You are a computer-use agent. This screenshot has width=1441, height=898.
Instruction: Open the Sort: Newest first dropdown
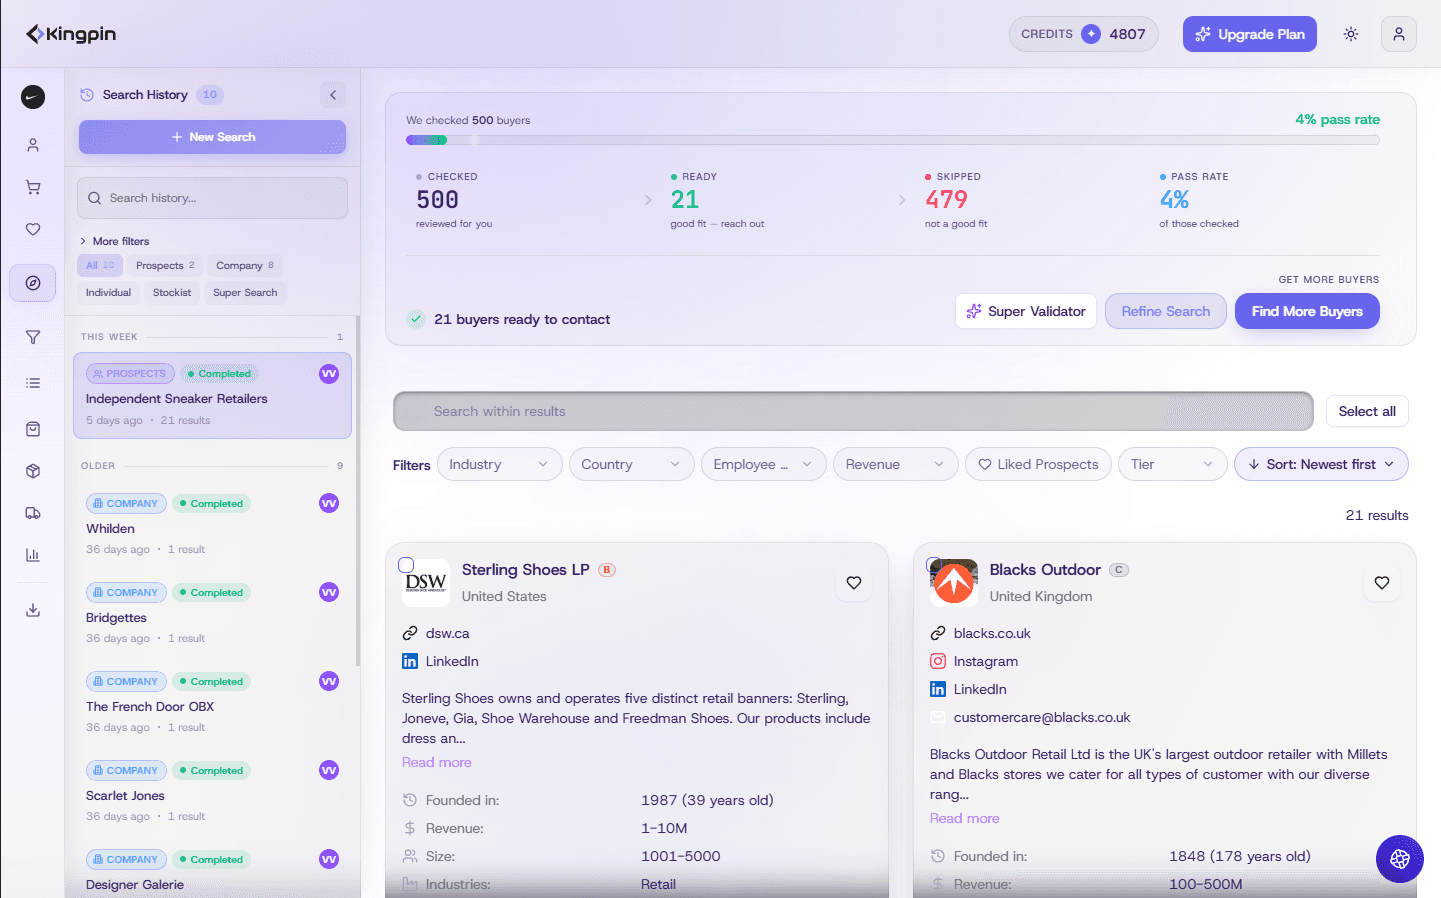(x=1321, y=464)
